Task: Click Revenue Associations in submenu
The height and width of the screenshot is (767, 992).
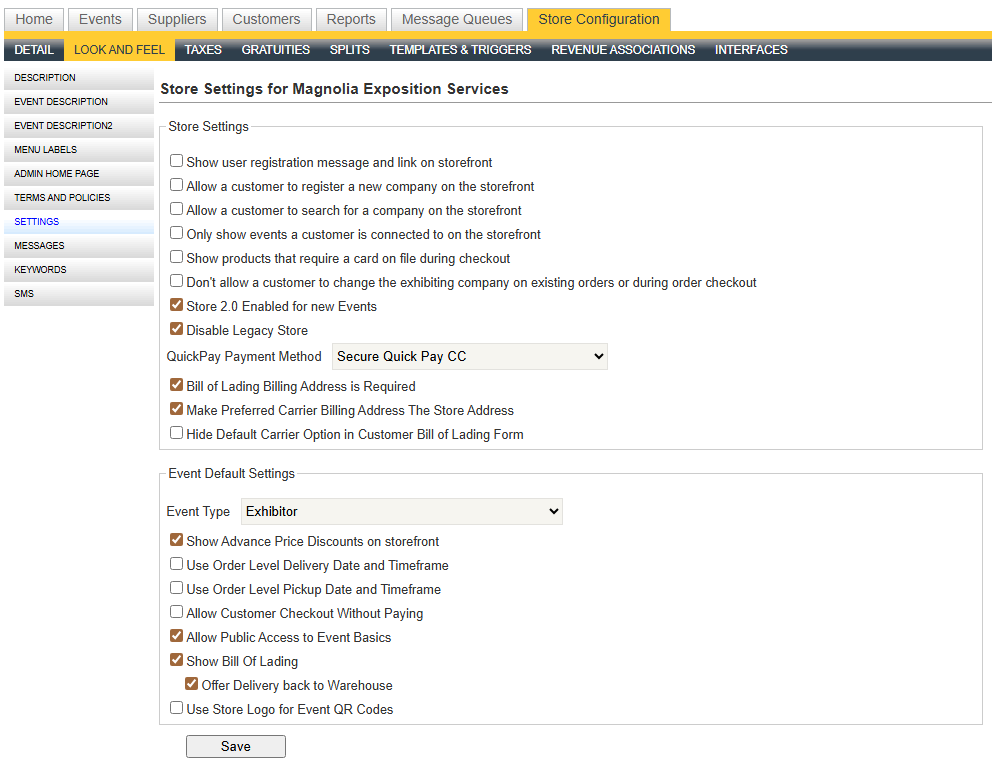Action: [623, 49]
